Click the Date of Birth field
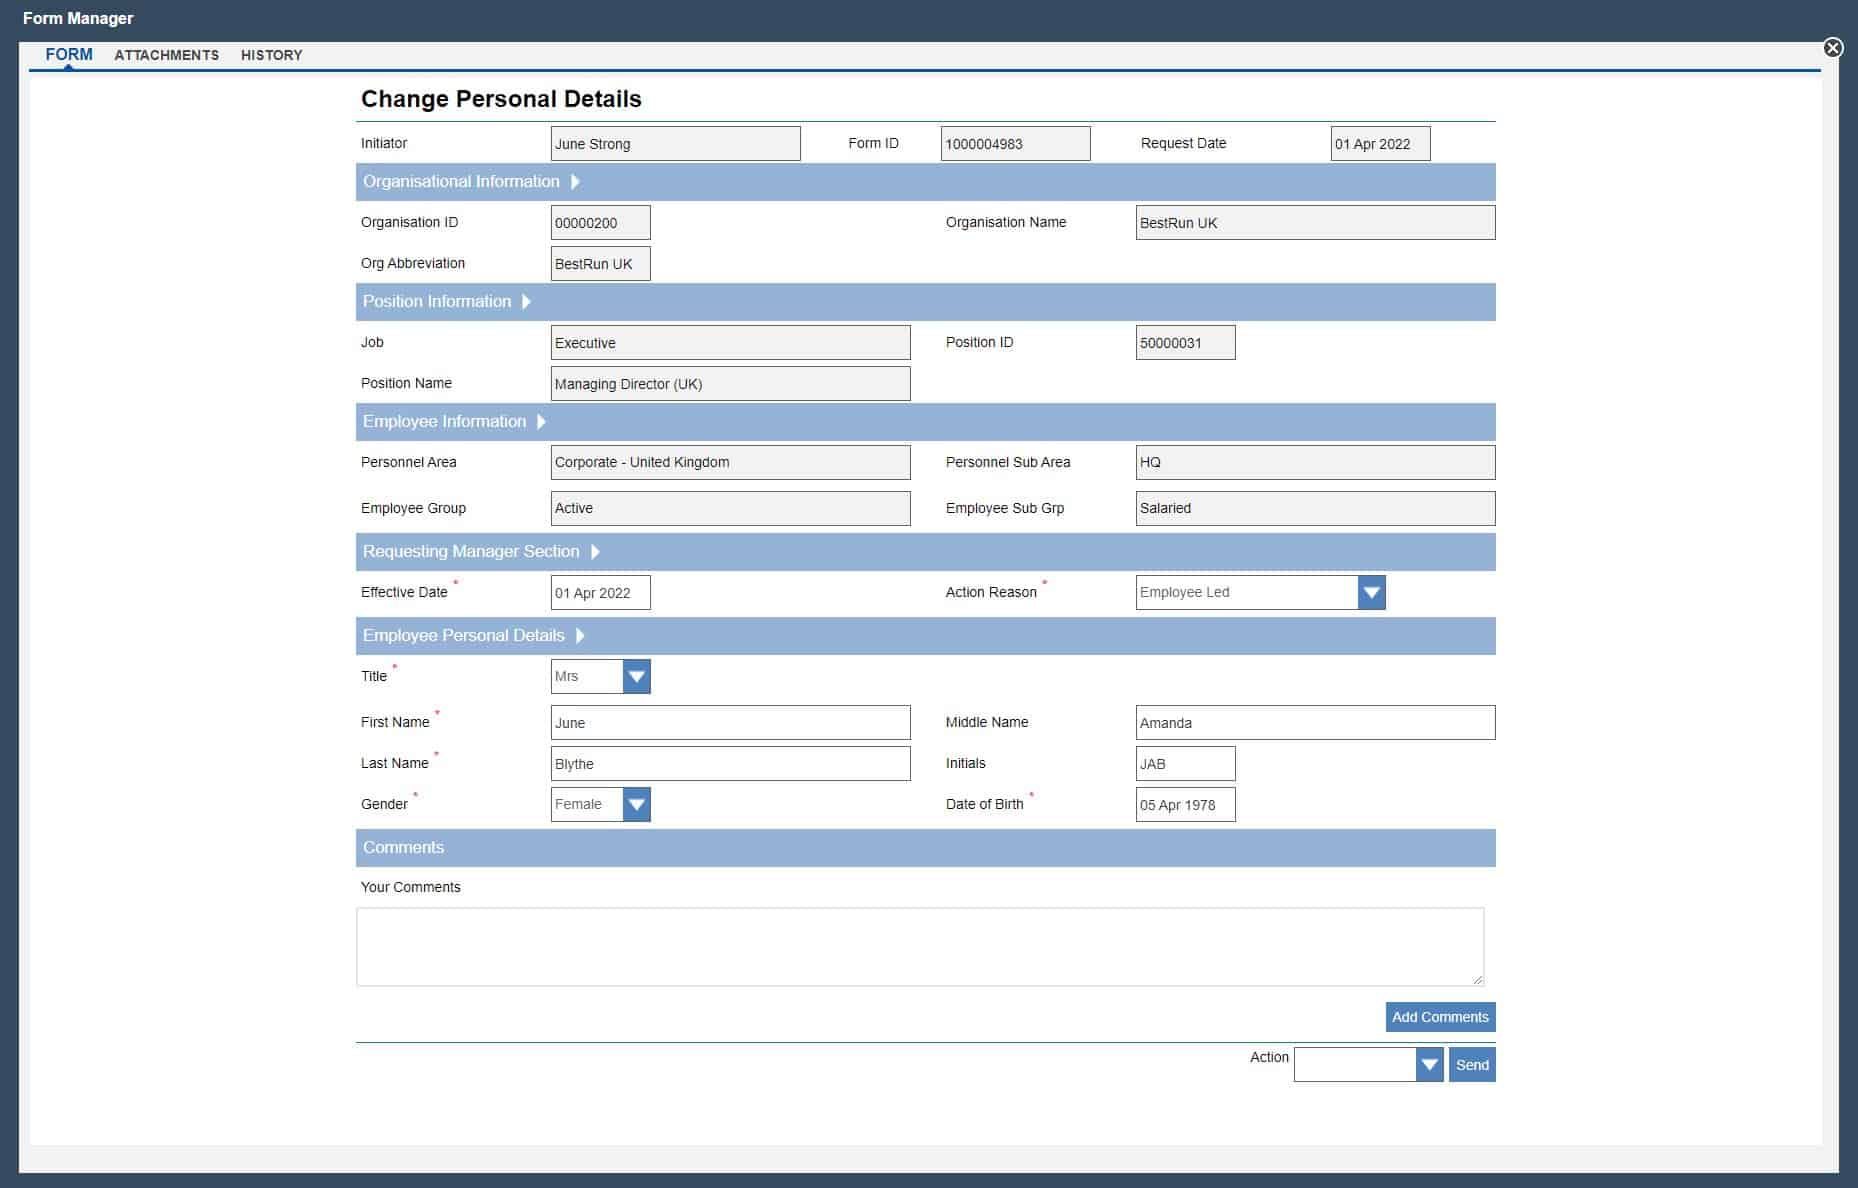 pyautogui.click(x=1185, y=805)
